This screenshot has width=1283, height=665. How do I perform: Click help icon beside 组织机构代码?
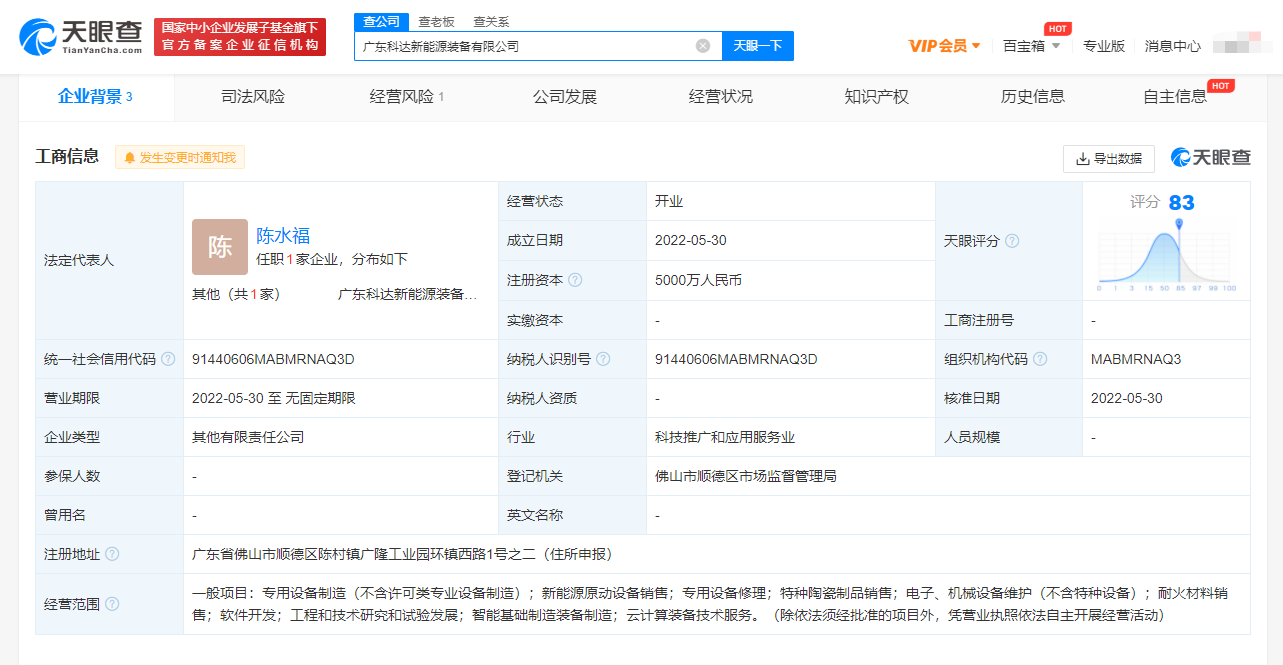[1040, 359]
